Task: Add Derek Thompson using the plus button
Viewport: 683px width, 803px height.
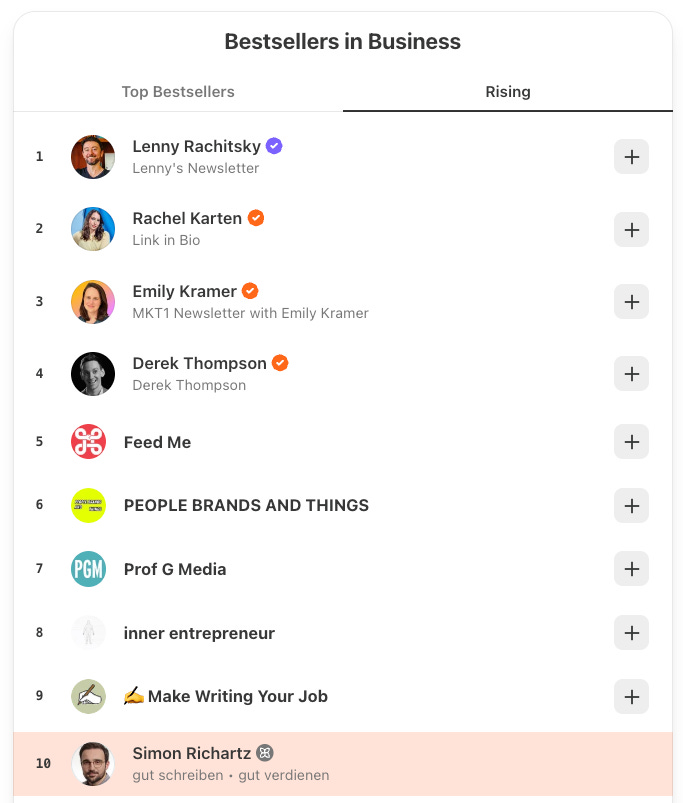Action: tap(631, 374)
